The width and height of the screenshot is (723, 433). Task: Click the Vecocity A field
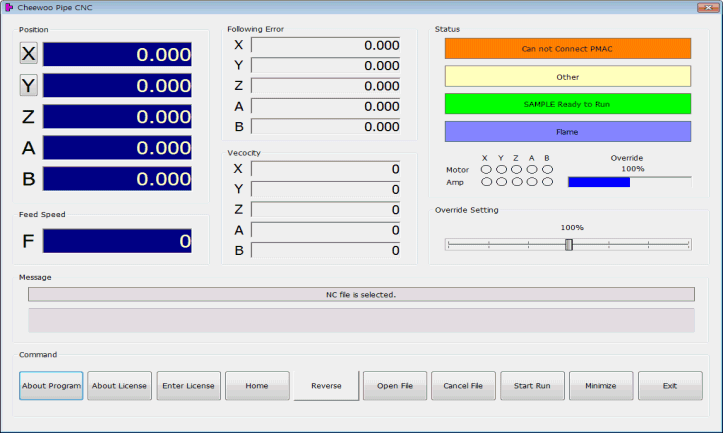(x=326, y=230)
